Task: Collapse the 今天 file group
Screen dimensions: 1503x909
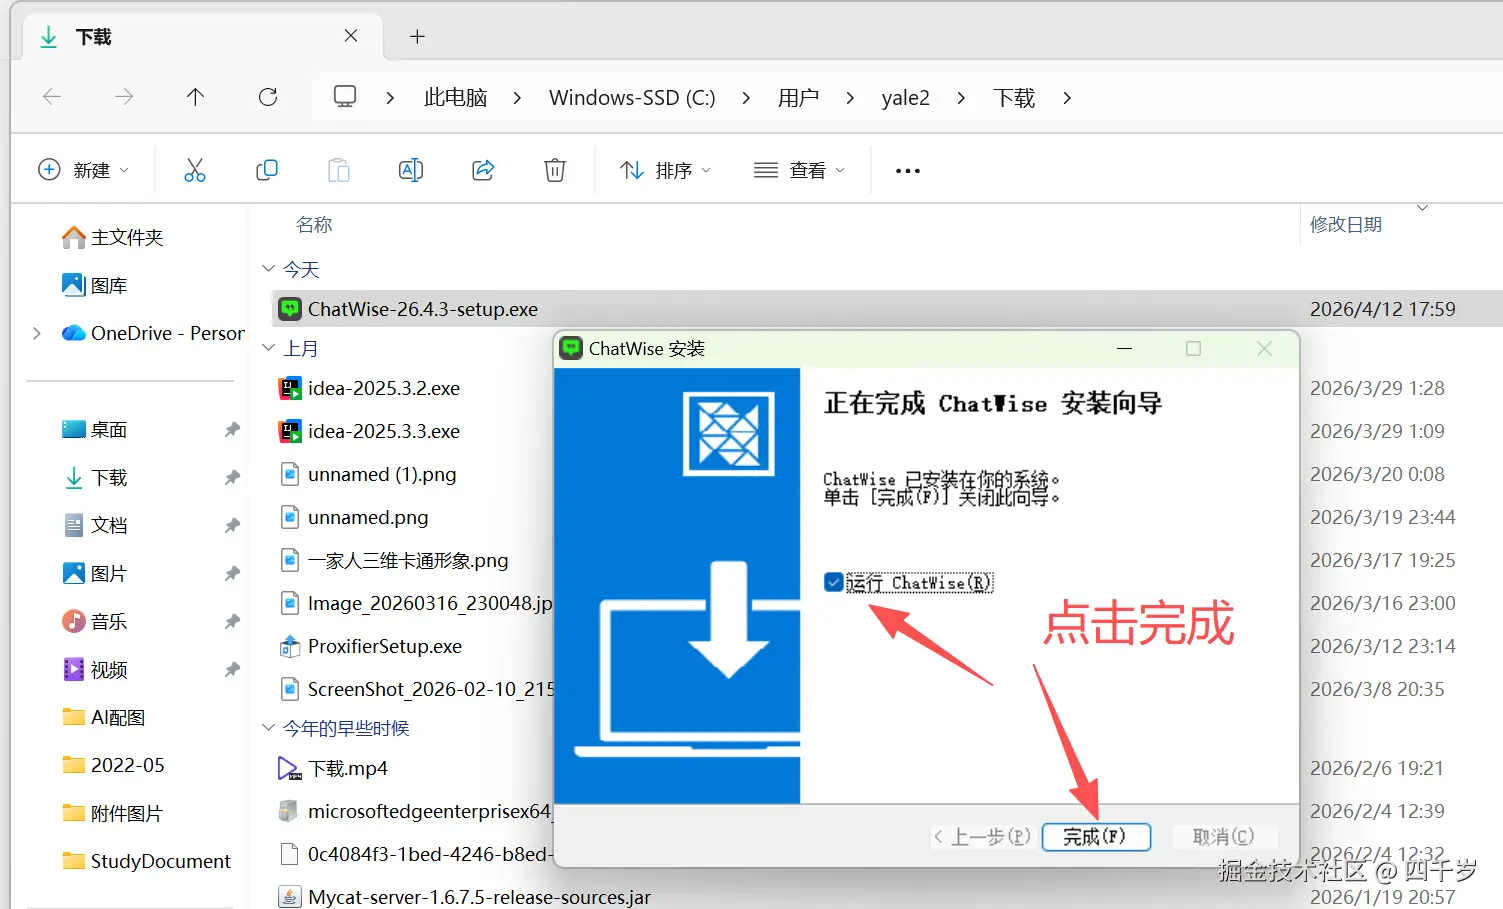Action: click(x=268, y=269)
